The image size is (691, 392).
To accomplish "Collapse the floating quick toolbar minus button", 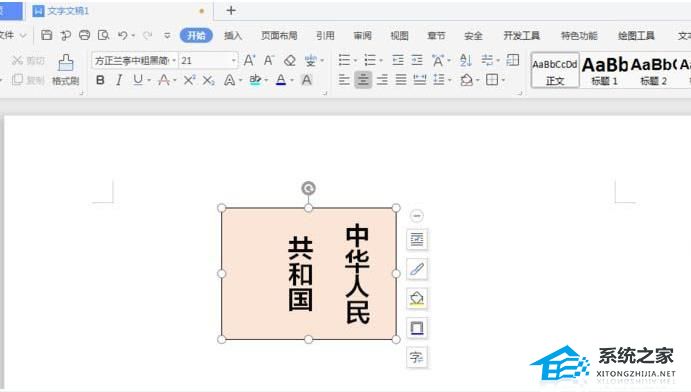I will point(416,216).
